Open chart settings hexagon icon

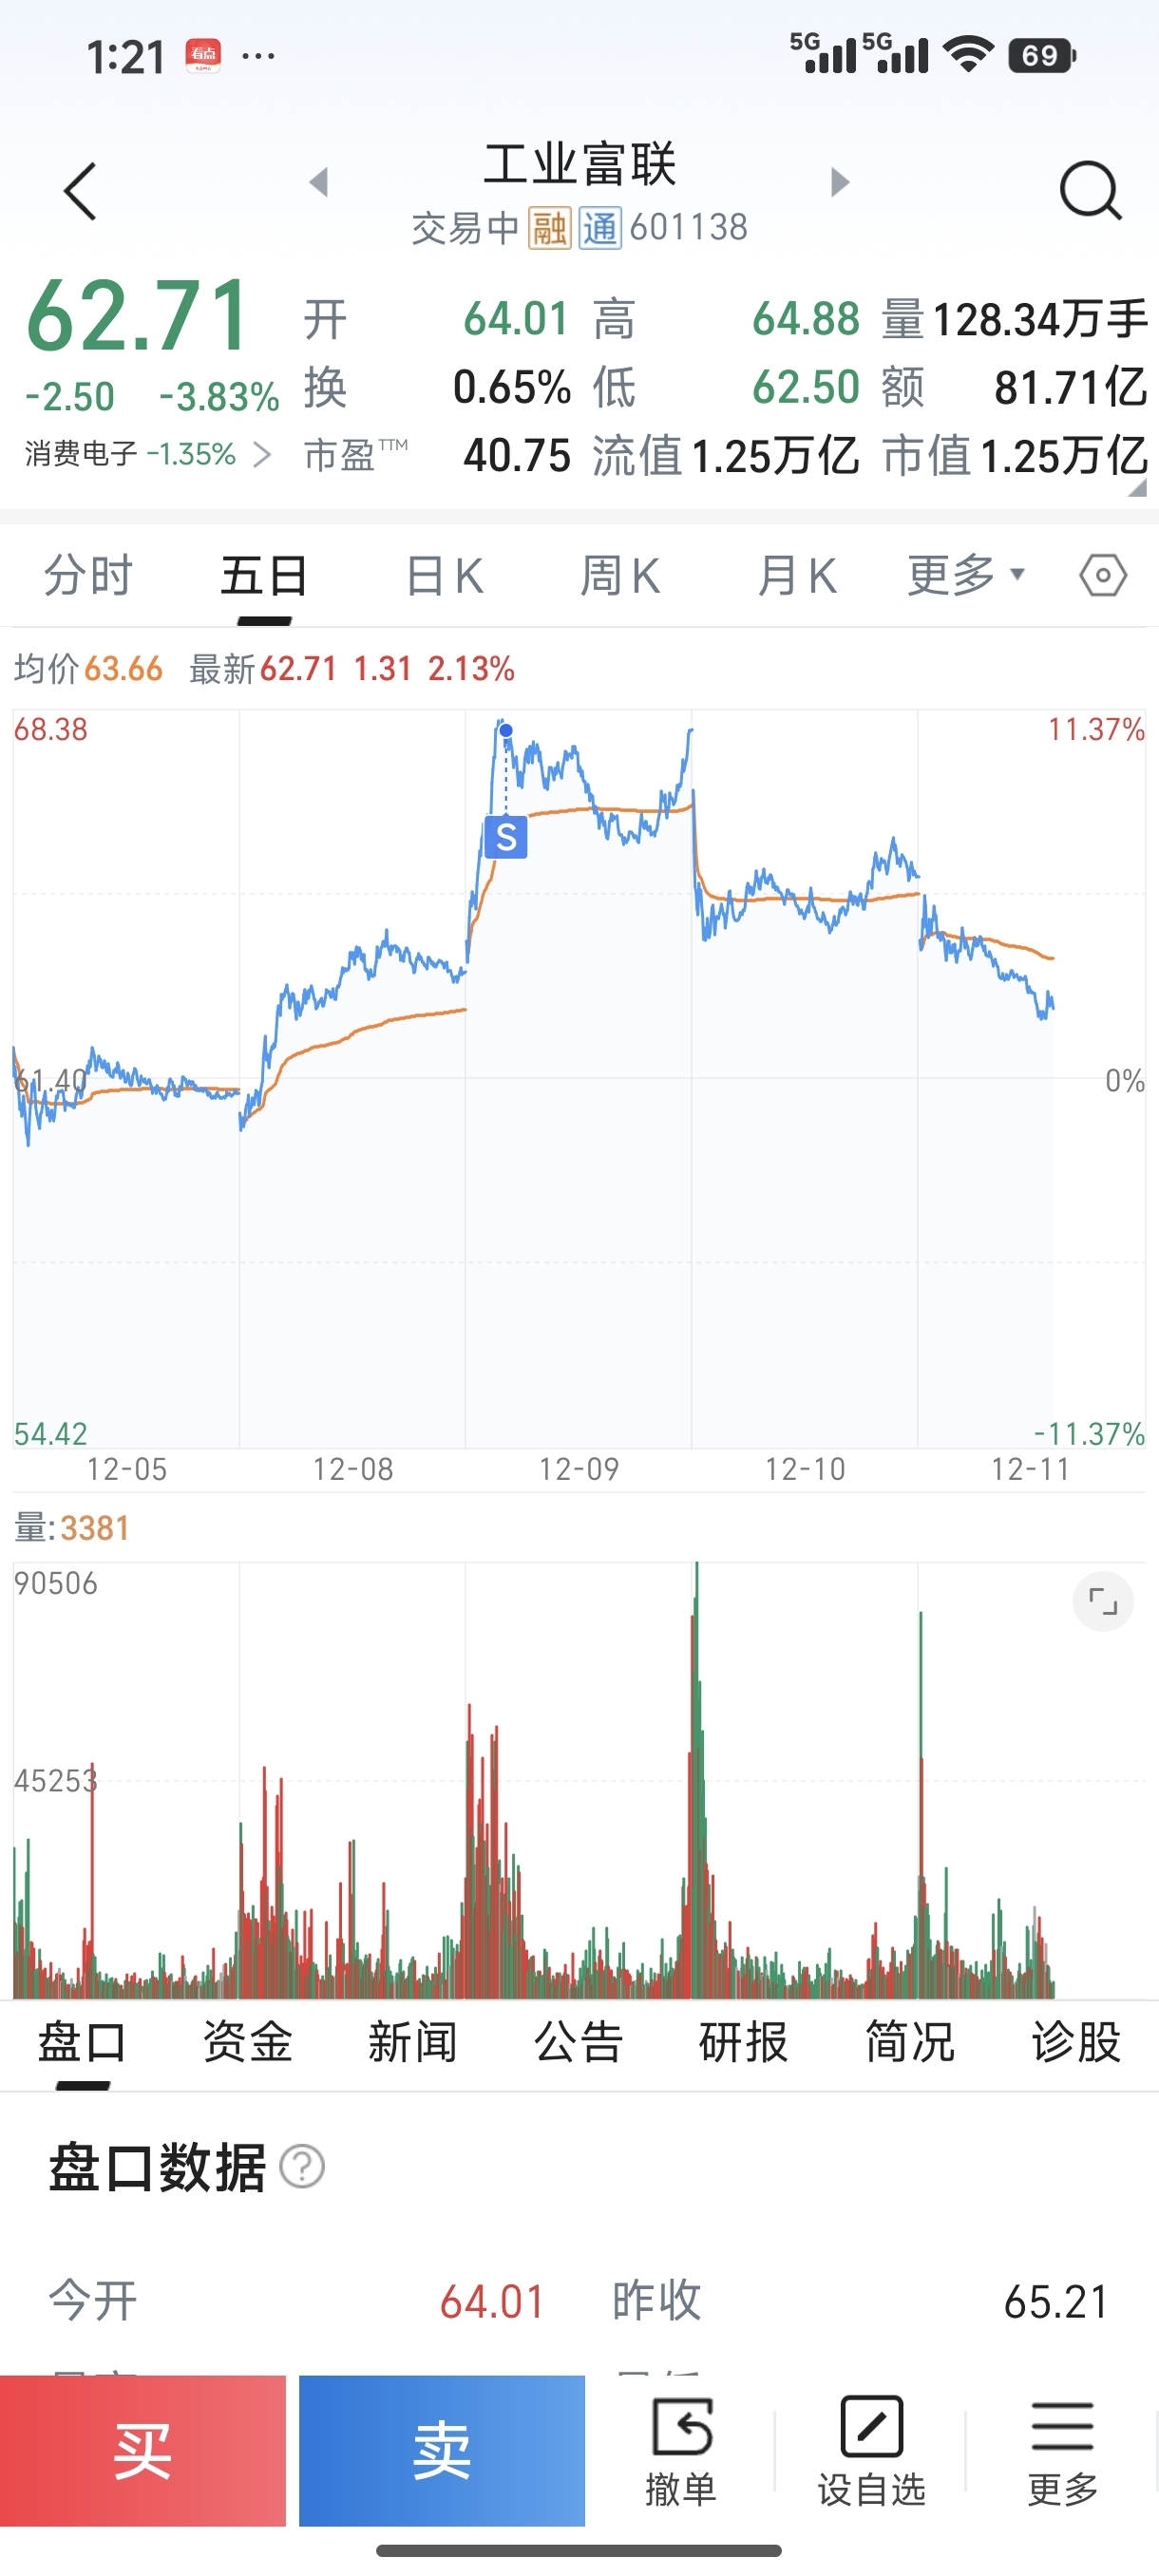(x=1103, y=575)
